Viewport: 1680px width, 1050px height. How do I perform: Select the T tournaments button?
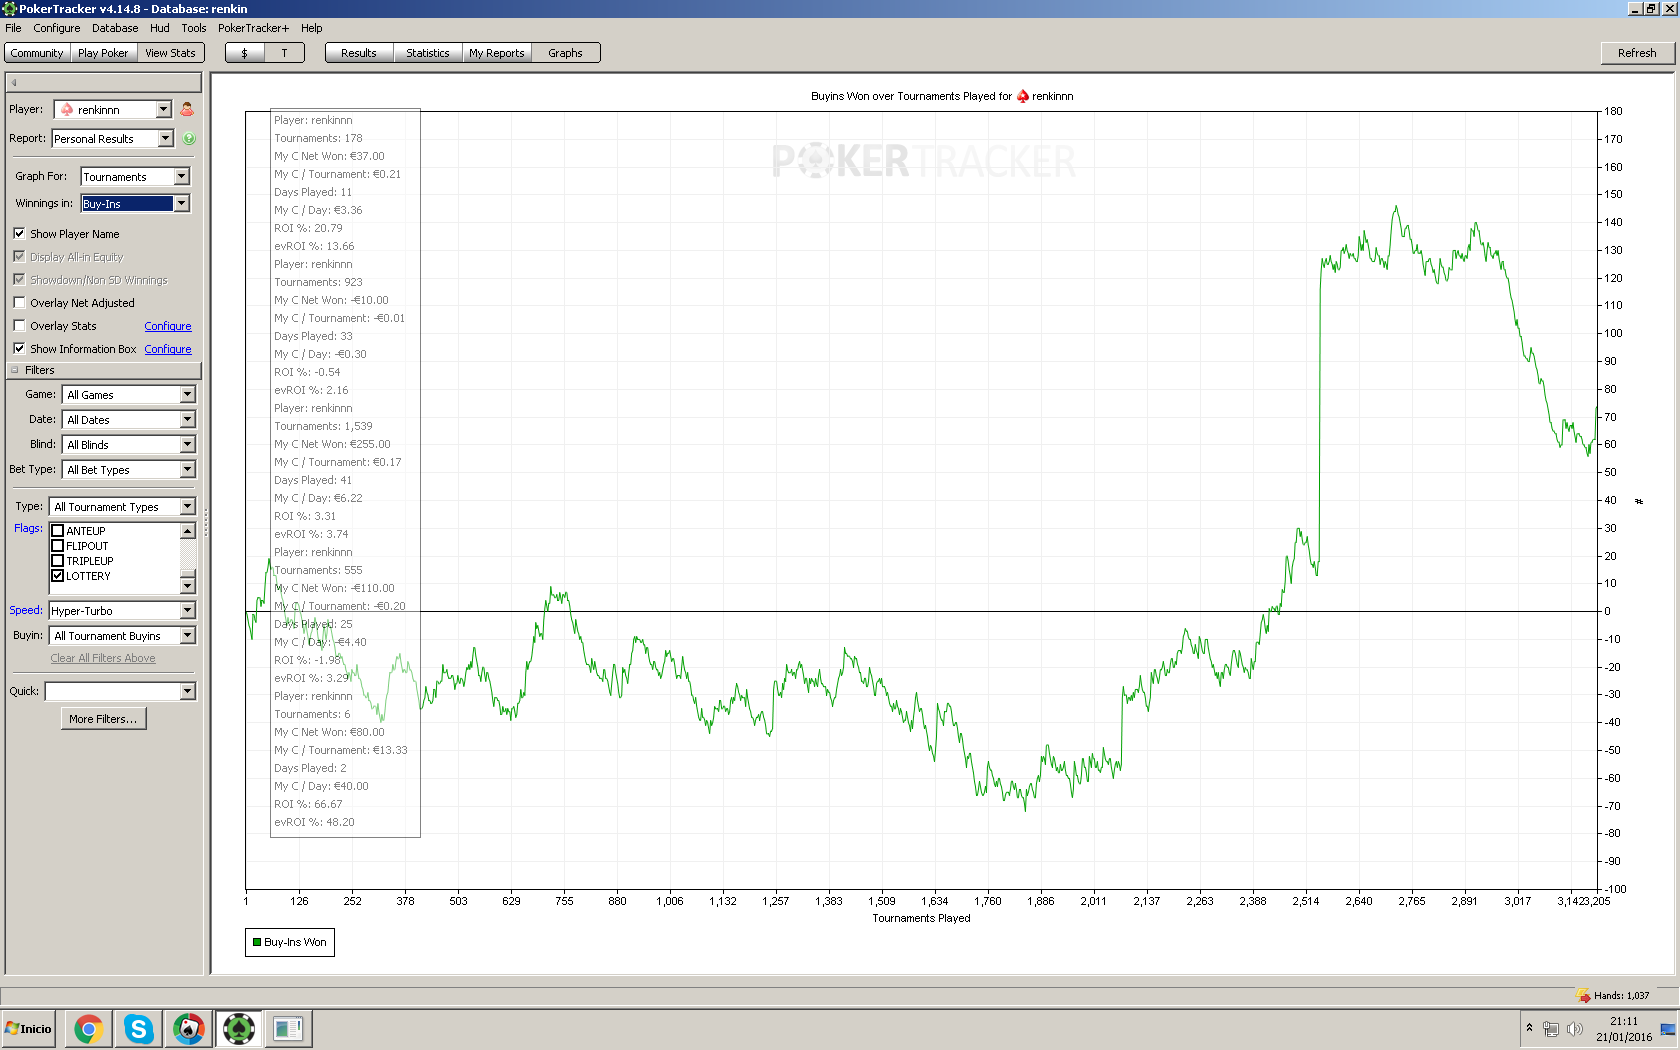coord(284,53)
